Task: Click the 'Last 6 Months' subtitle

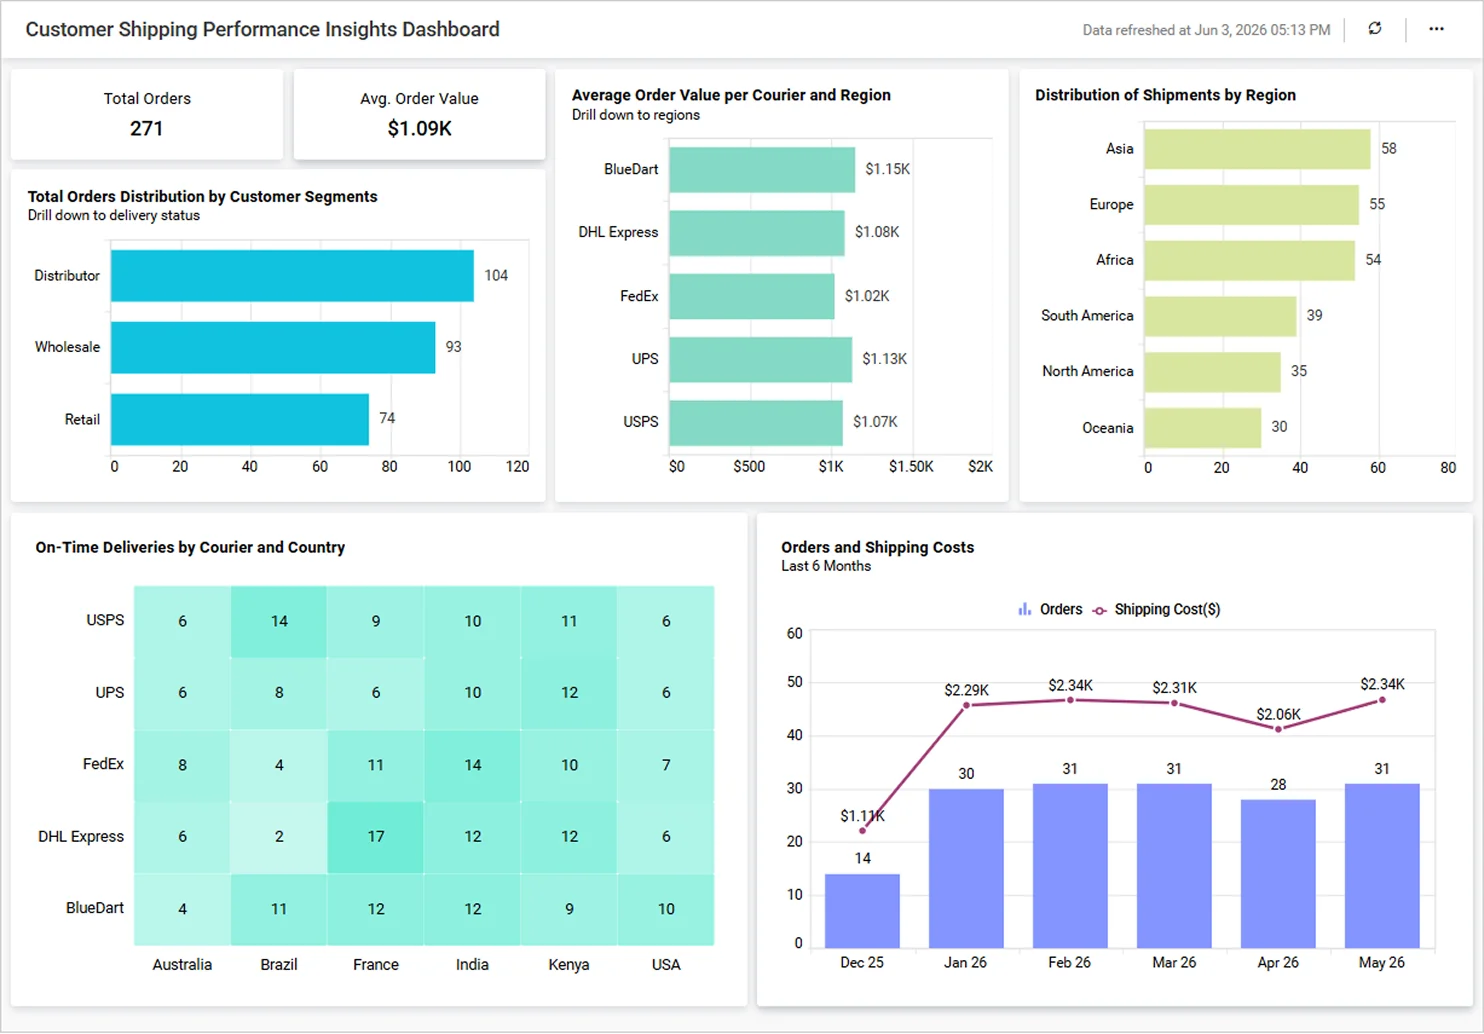Action: (x=826, y=566)
